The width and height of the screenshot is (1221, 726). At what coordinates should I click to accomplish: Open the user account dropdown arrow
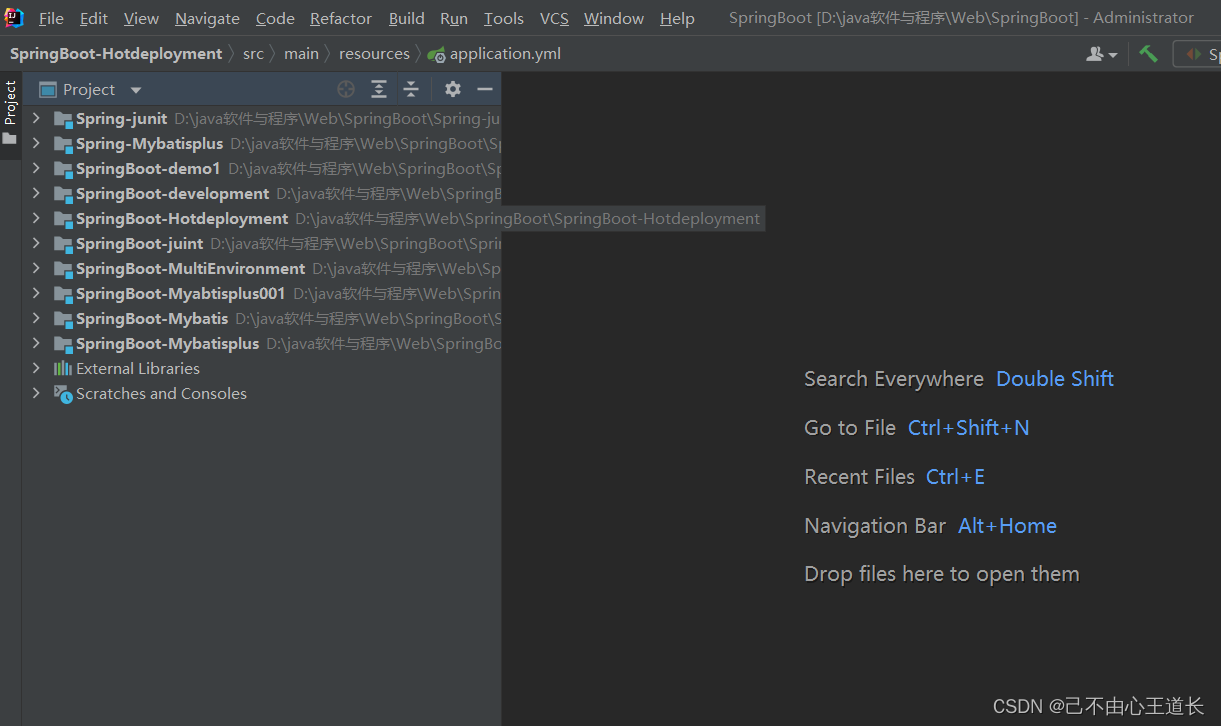point(1113,55)
